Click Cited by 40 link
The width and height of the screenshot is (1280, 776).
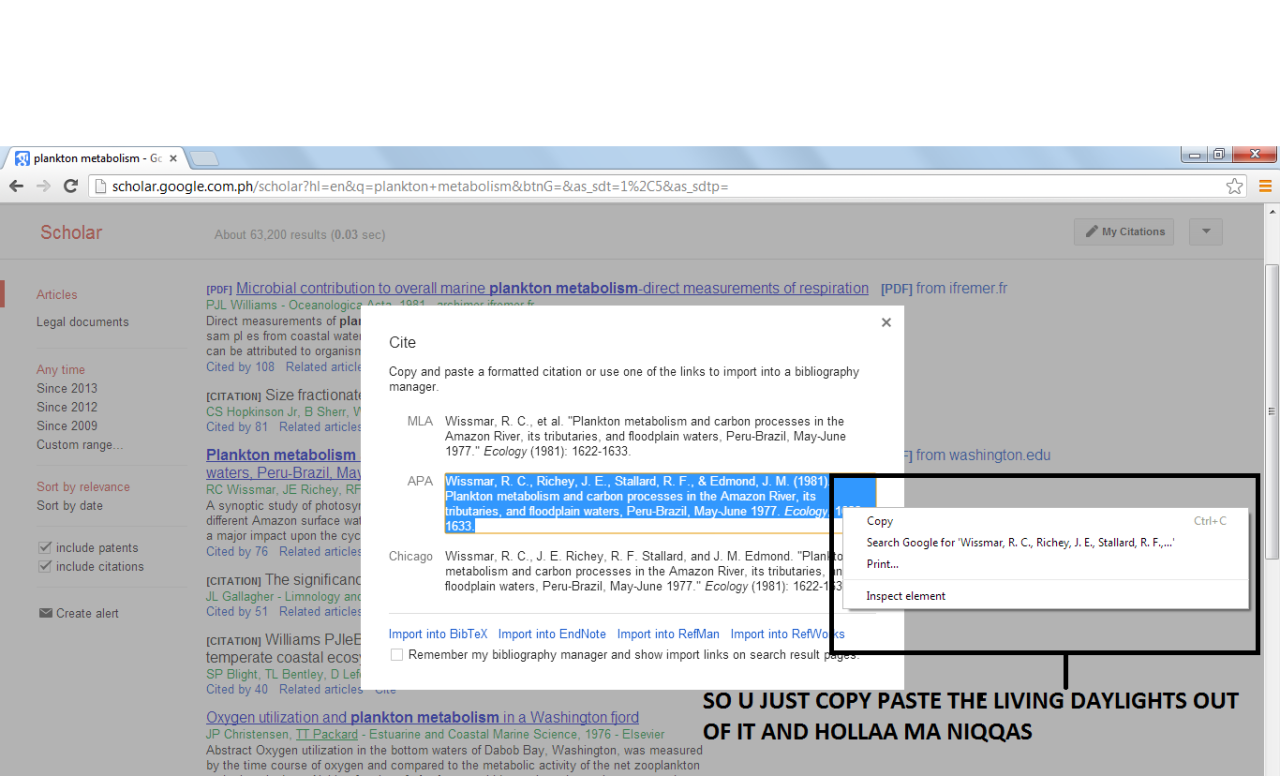pyautogui.click(x=237, y=689)
